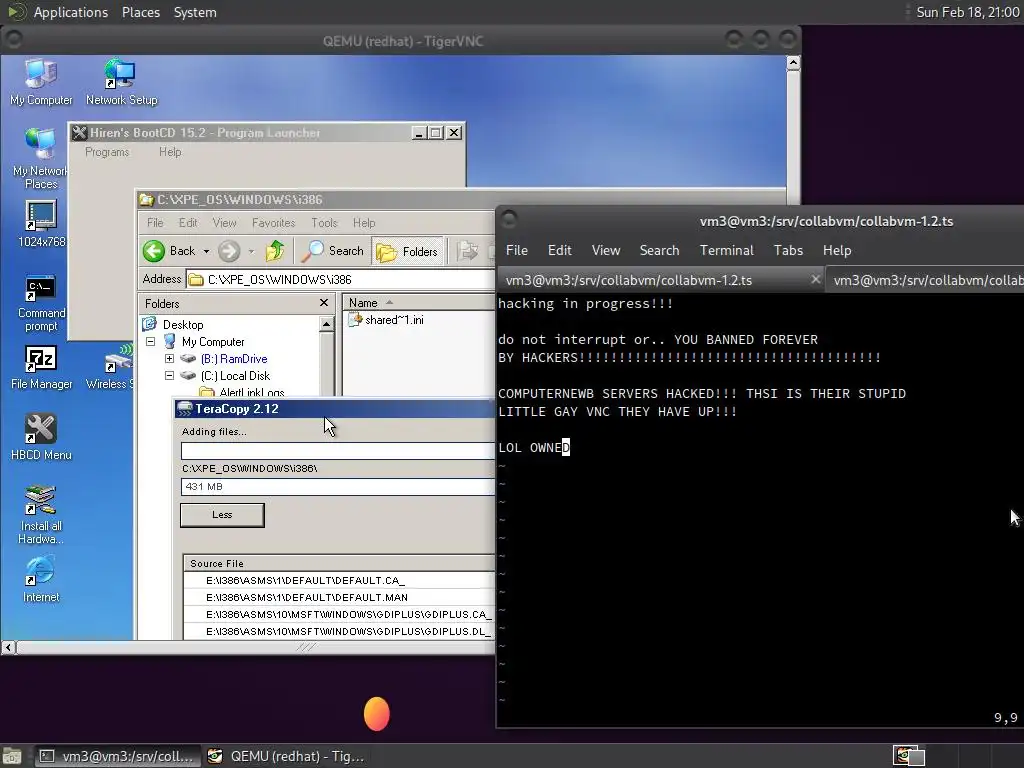This screenshot has height=768, width=1024.
Task: Open the Back button history dropdown
Action: coord(206,251)
